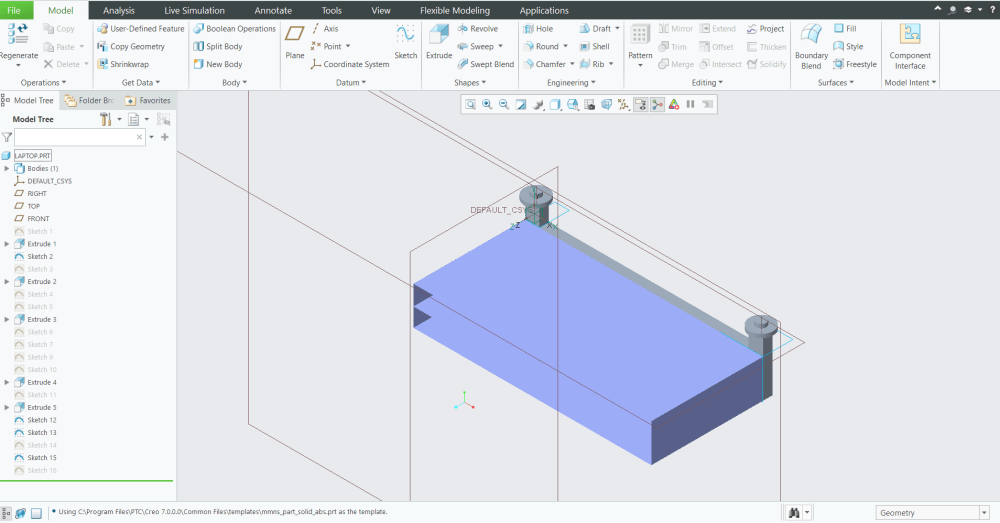
Task: Open the Pattern dropdown arrow
Action: 640,66
